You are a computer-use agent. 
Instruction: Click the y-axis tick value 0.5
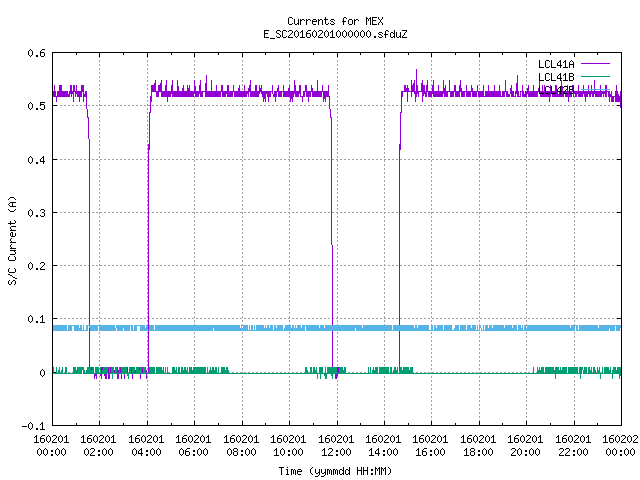[36, 106]
